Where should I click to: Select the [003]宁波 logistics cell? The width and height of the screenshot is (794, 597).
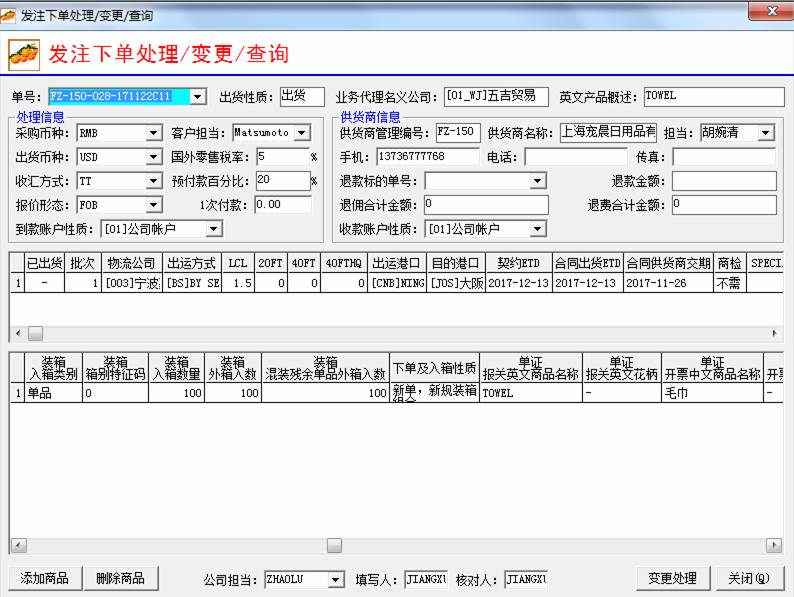click(x=132, y=283)
